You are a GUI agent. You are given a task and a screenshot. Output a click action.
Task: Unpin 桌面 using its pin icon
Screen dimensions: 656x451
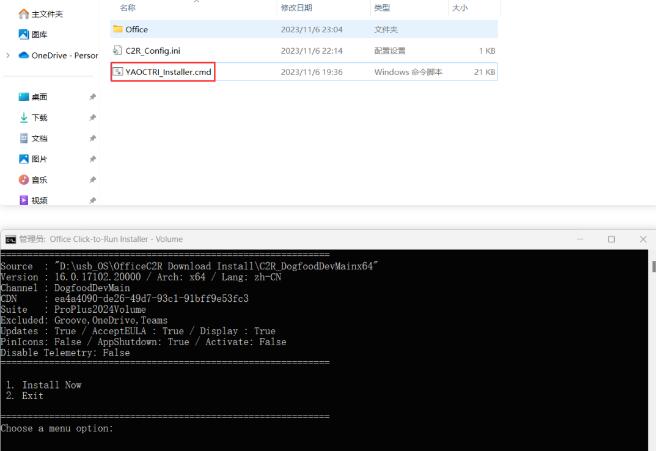coord(92,97)
